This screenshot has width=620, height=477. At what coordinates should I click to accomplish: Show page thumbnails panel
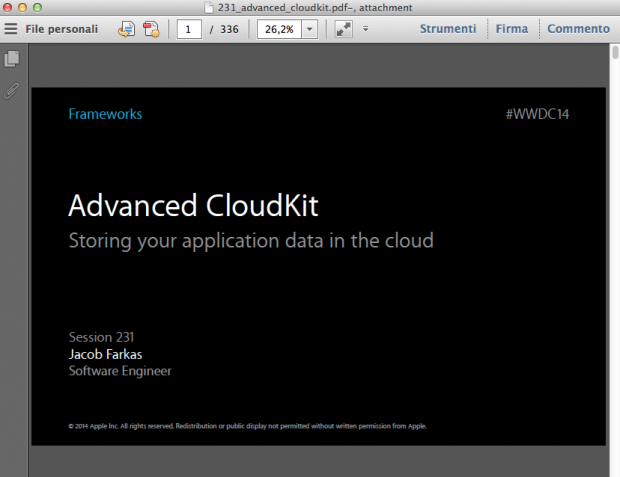tap(12, 59)
